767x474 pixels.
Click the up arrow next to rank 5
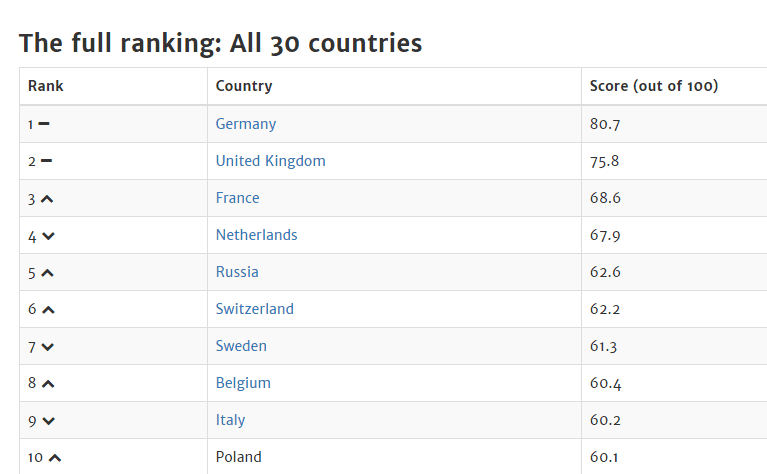tap(47, 273)
